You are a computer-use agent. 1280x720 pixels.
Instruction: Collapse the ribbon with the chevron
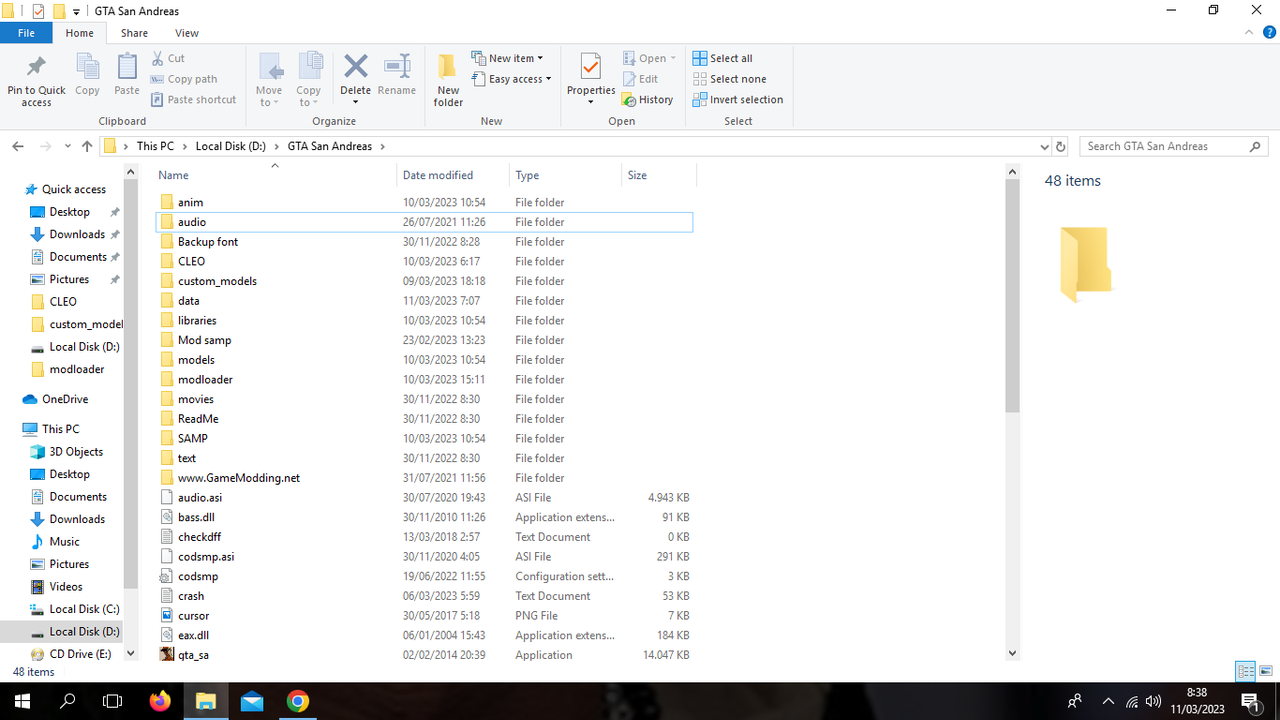(x=1248, y=33)
